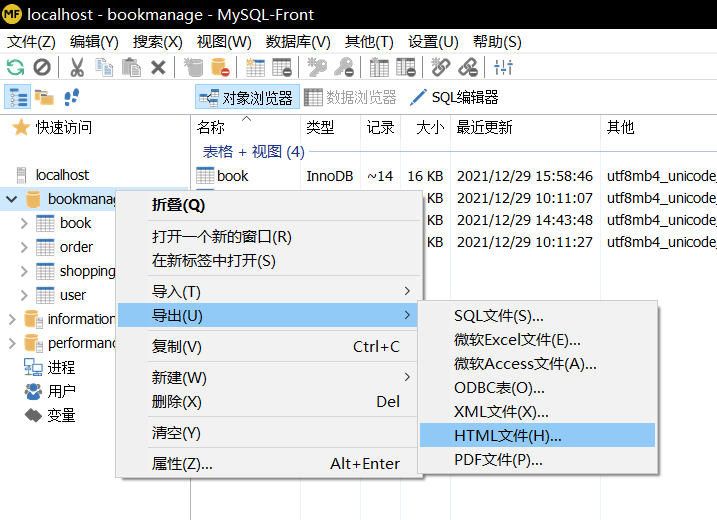
Task: Select the 变量 tree item
Action: coord(61,415)
